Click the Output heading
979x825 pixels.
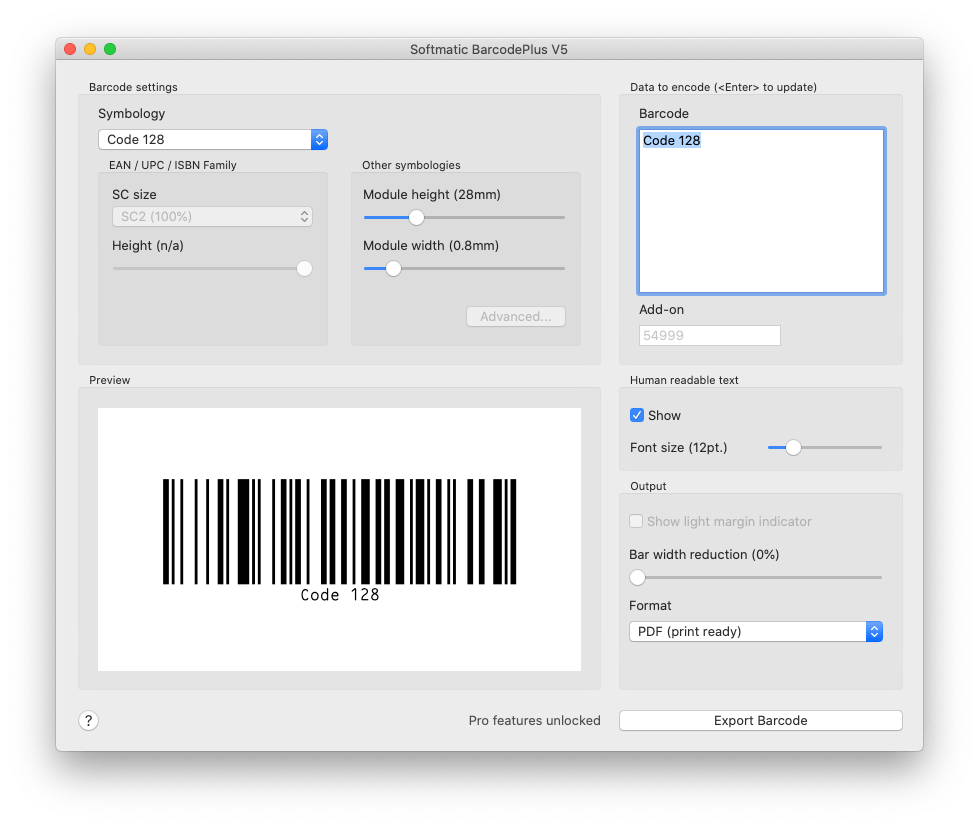point(648,487)
